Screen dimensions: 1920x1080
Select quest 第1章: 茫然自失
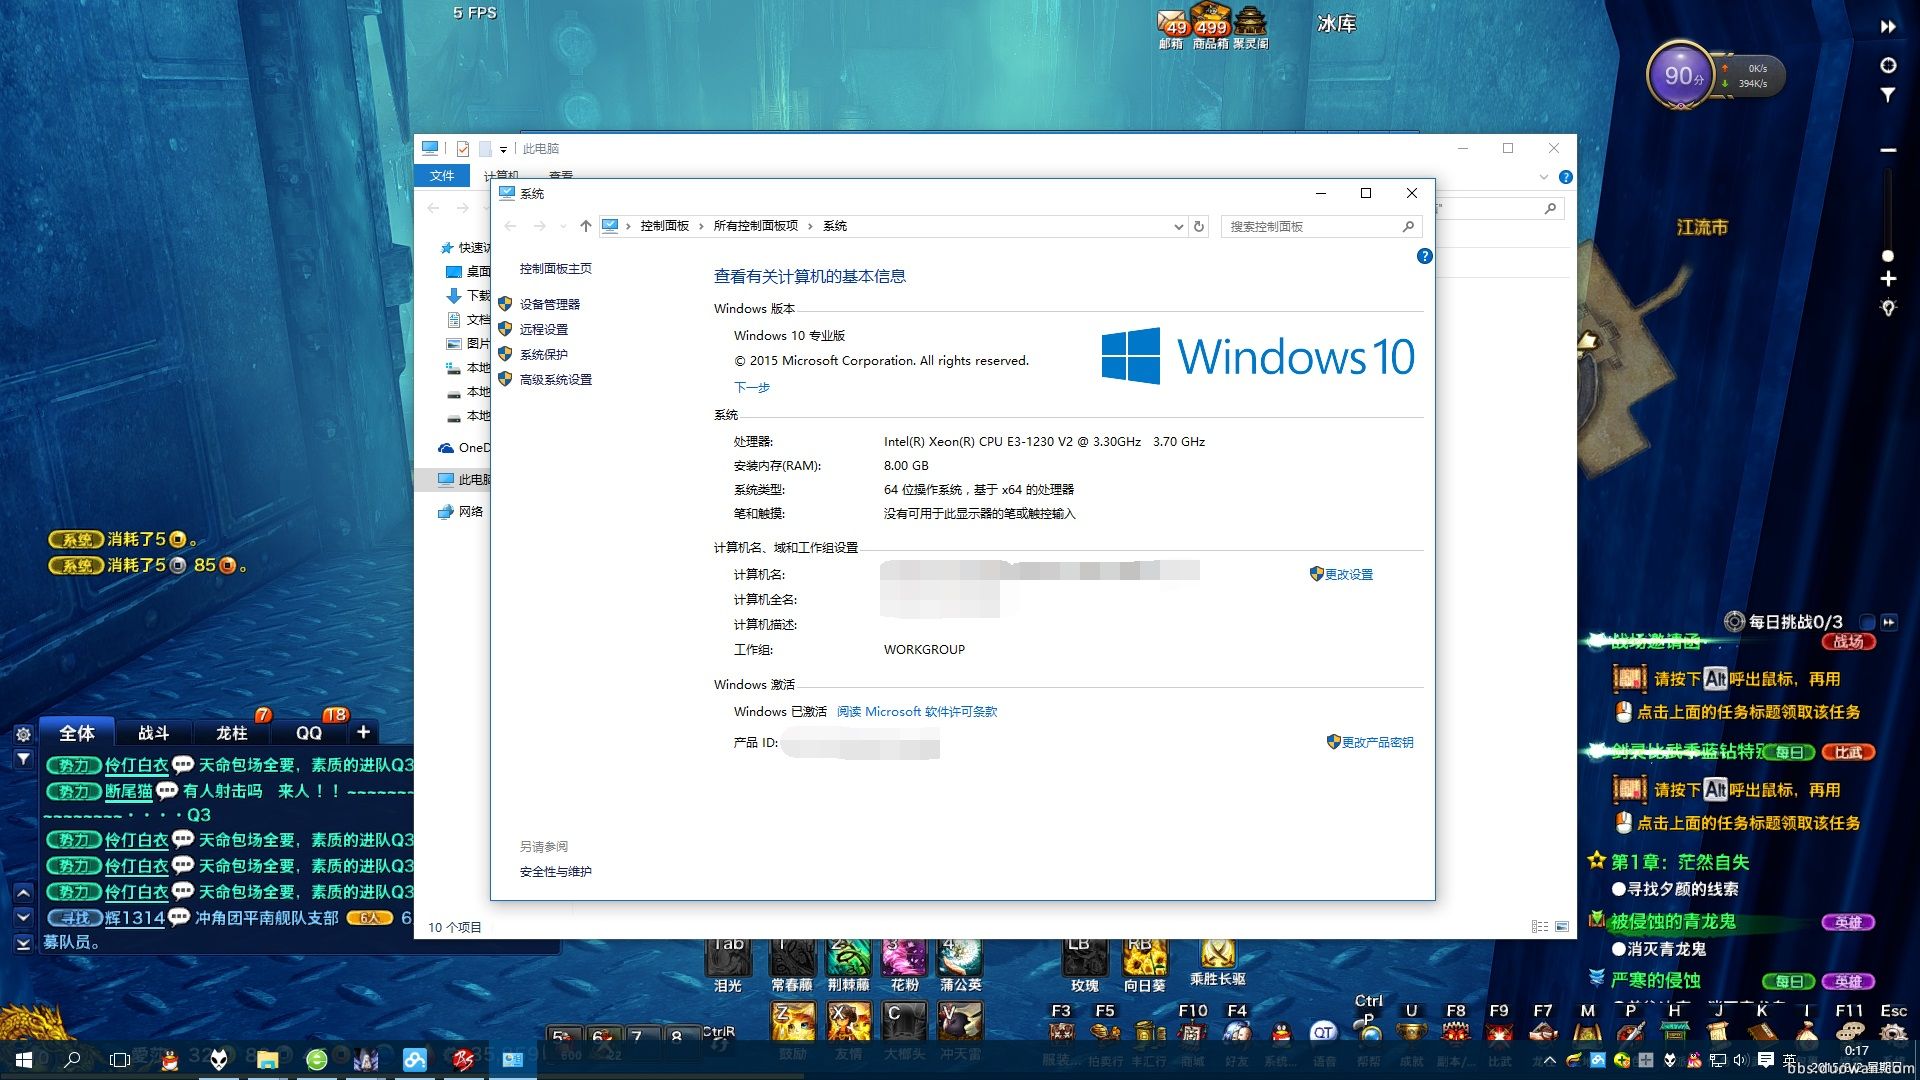pos(1679,862)
